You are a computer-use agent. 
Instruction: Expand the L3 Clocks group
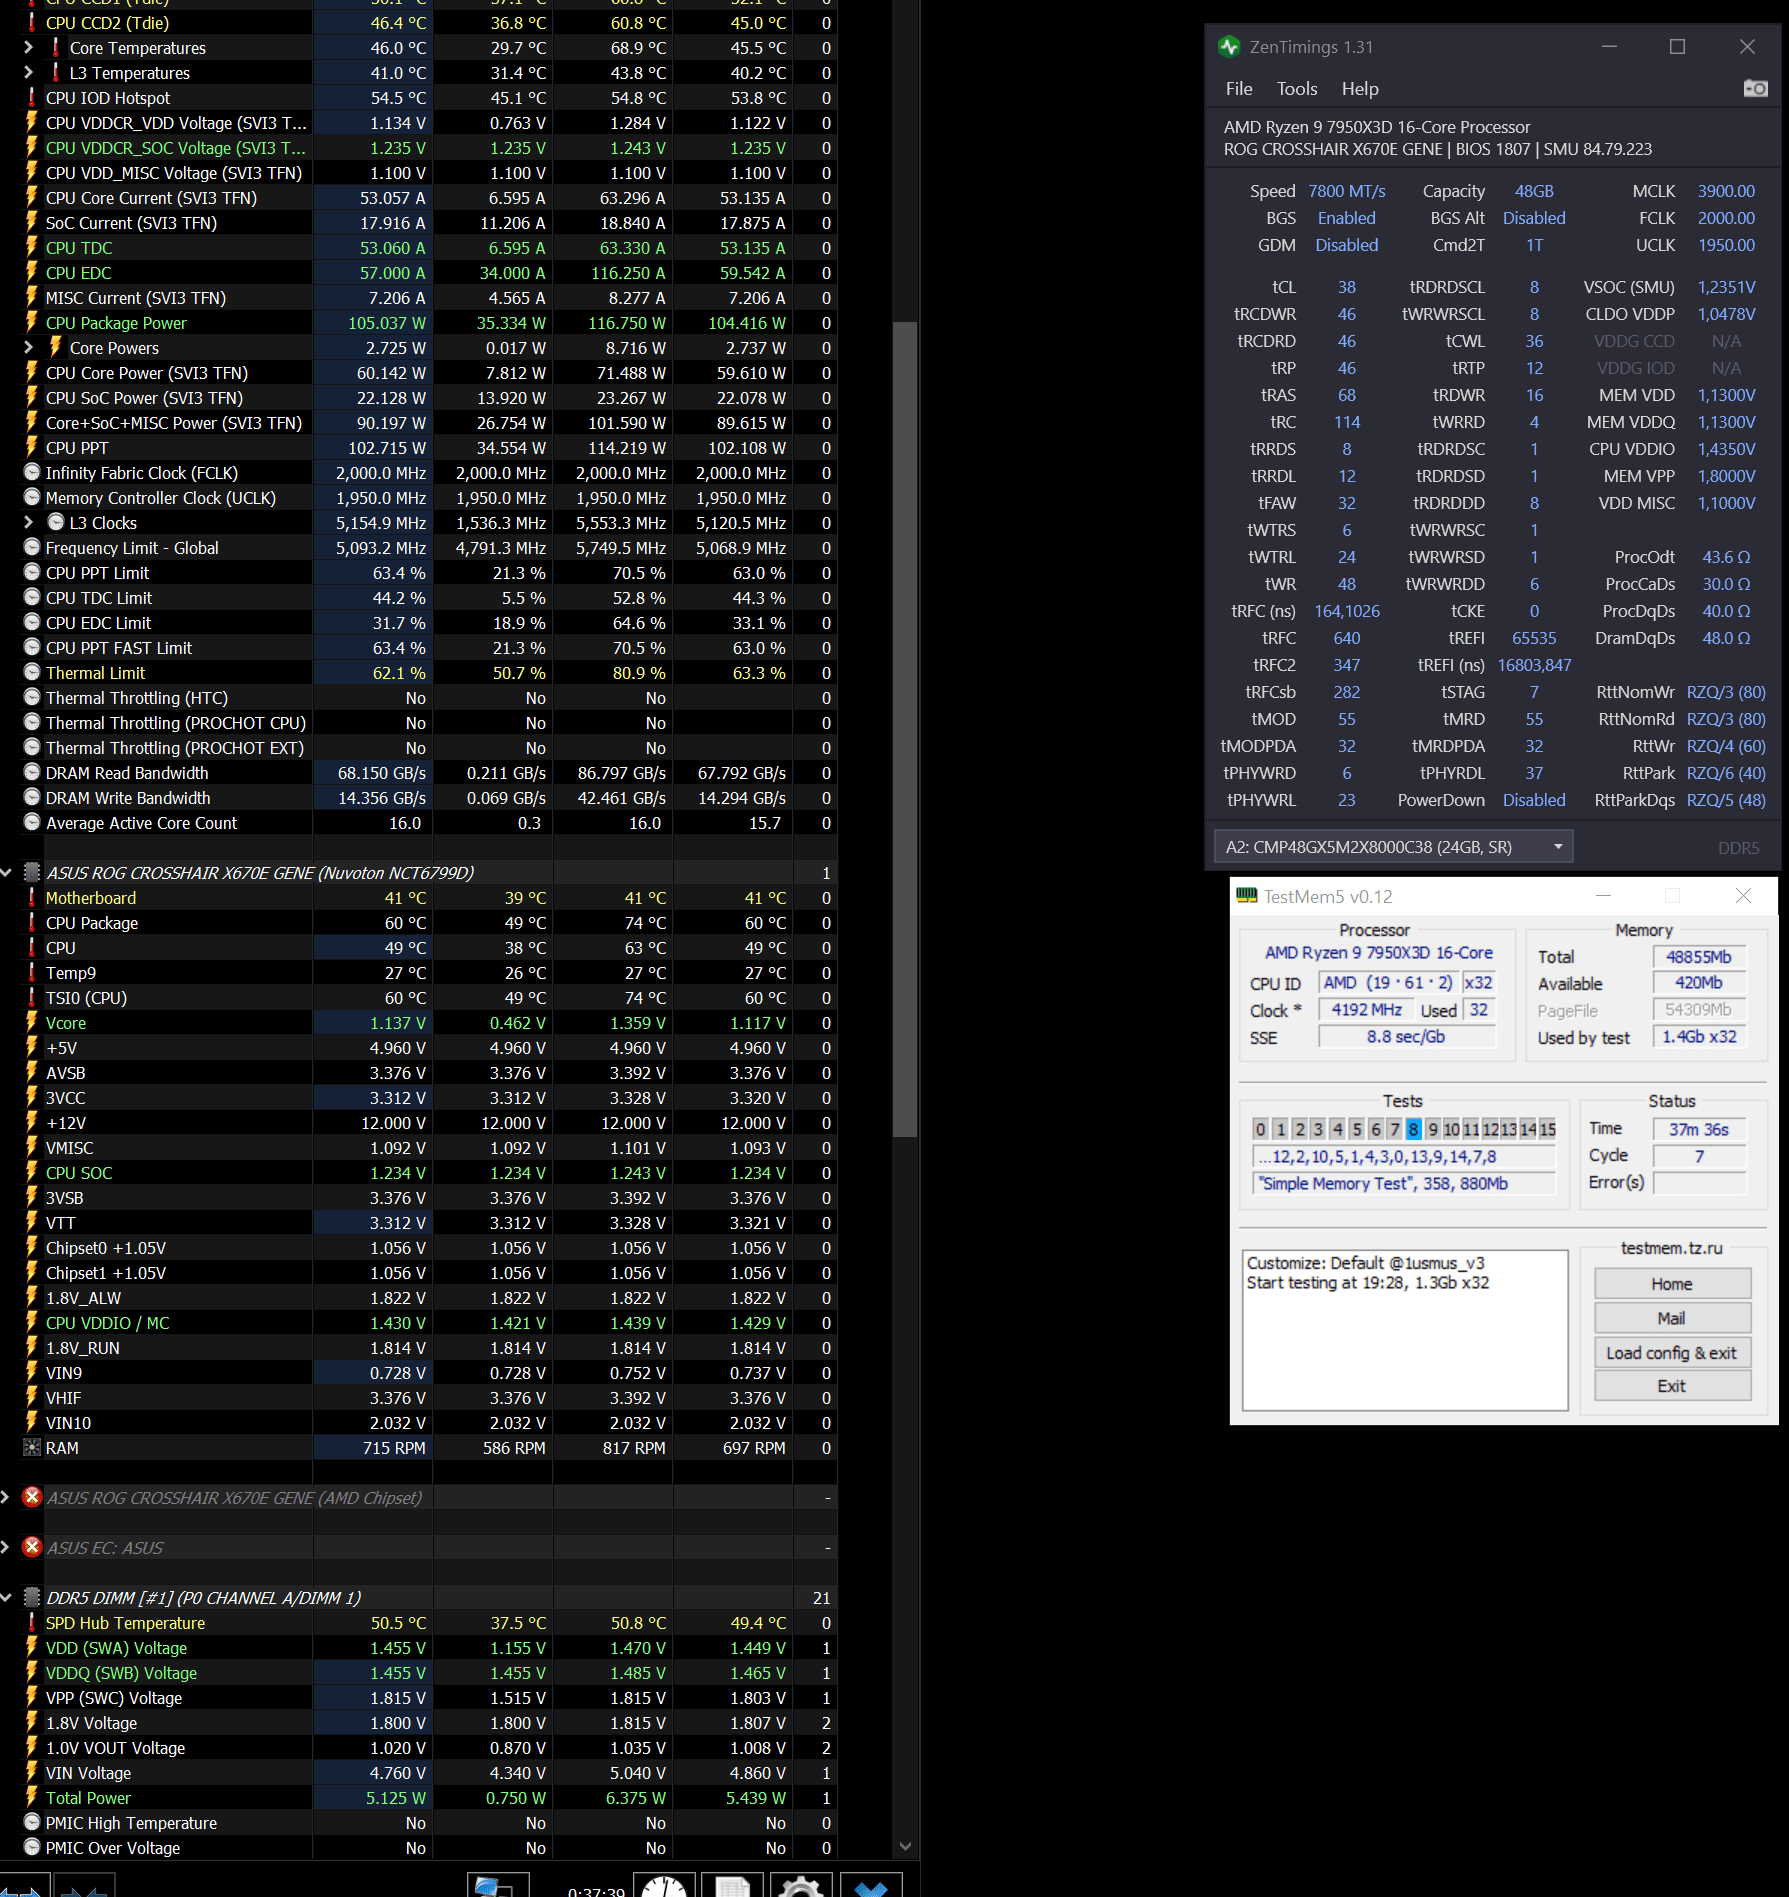click(x=28, y=522)
